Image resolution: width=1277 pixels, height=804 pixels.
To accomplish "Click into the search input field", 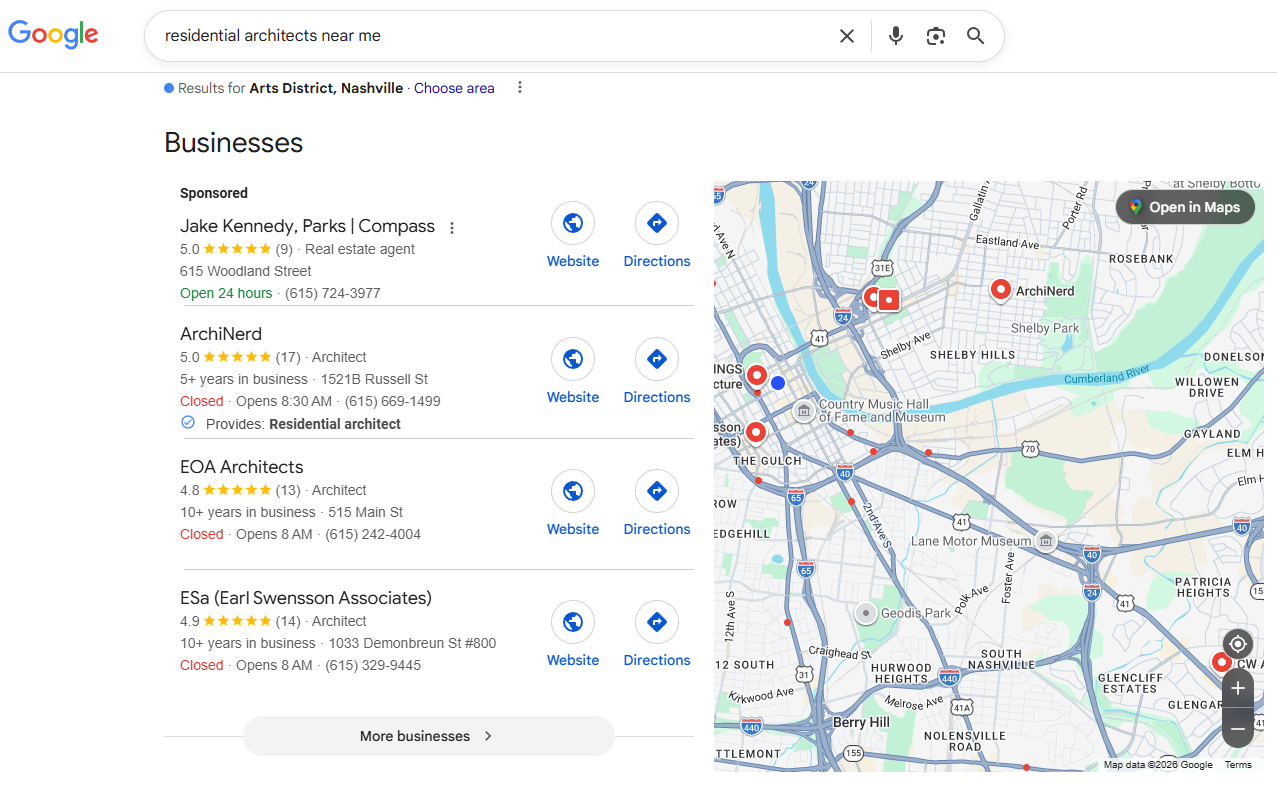I will click(490, 36).
